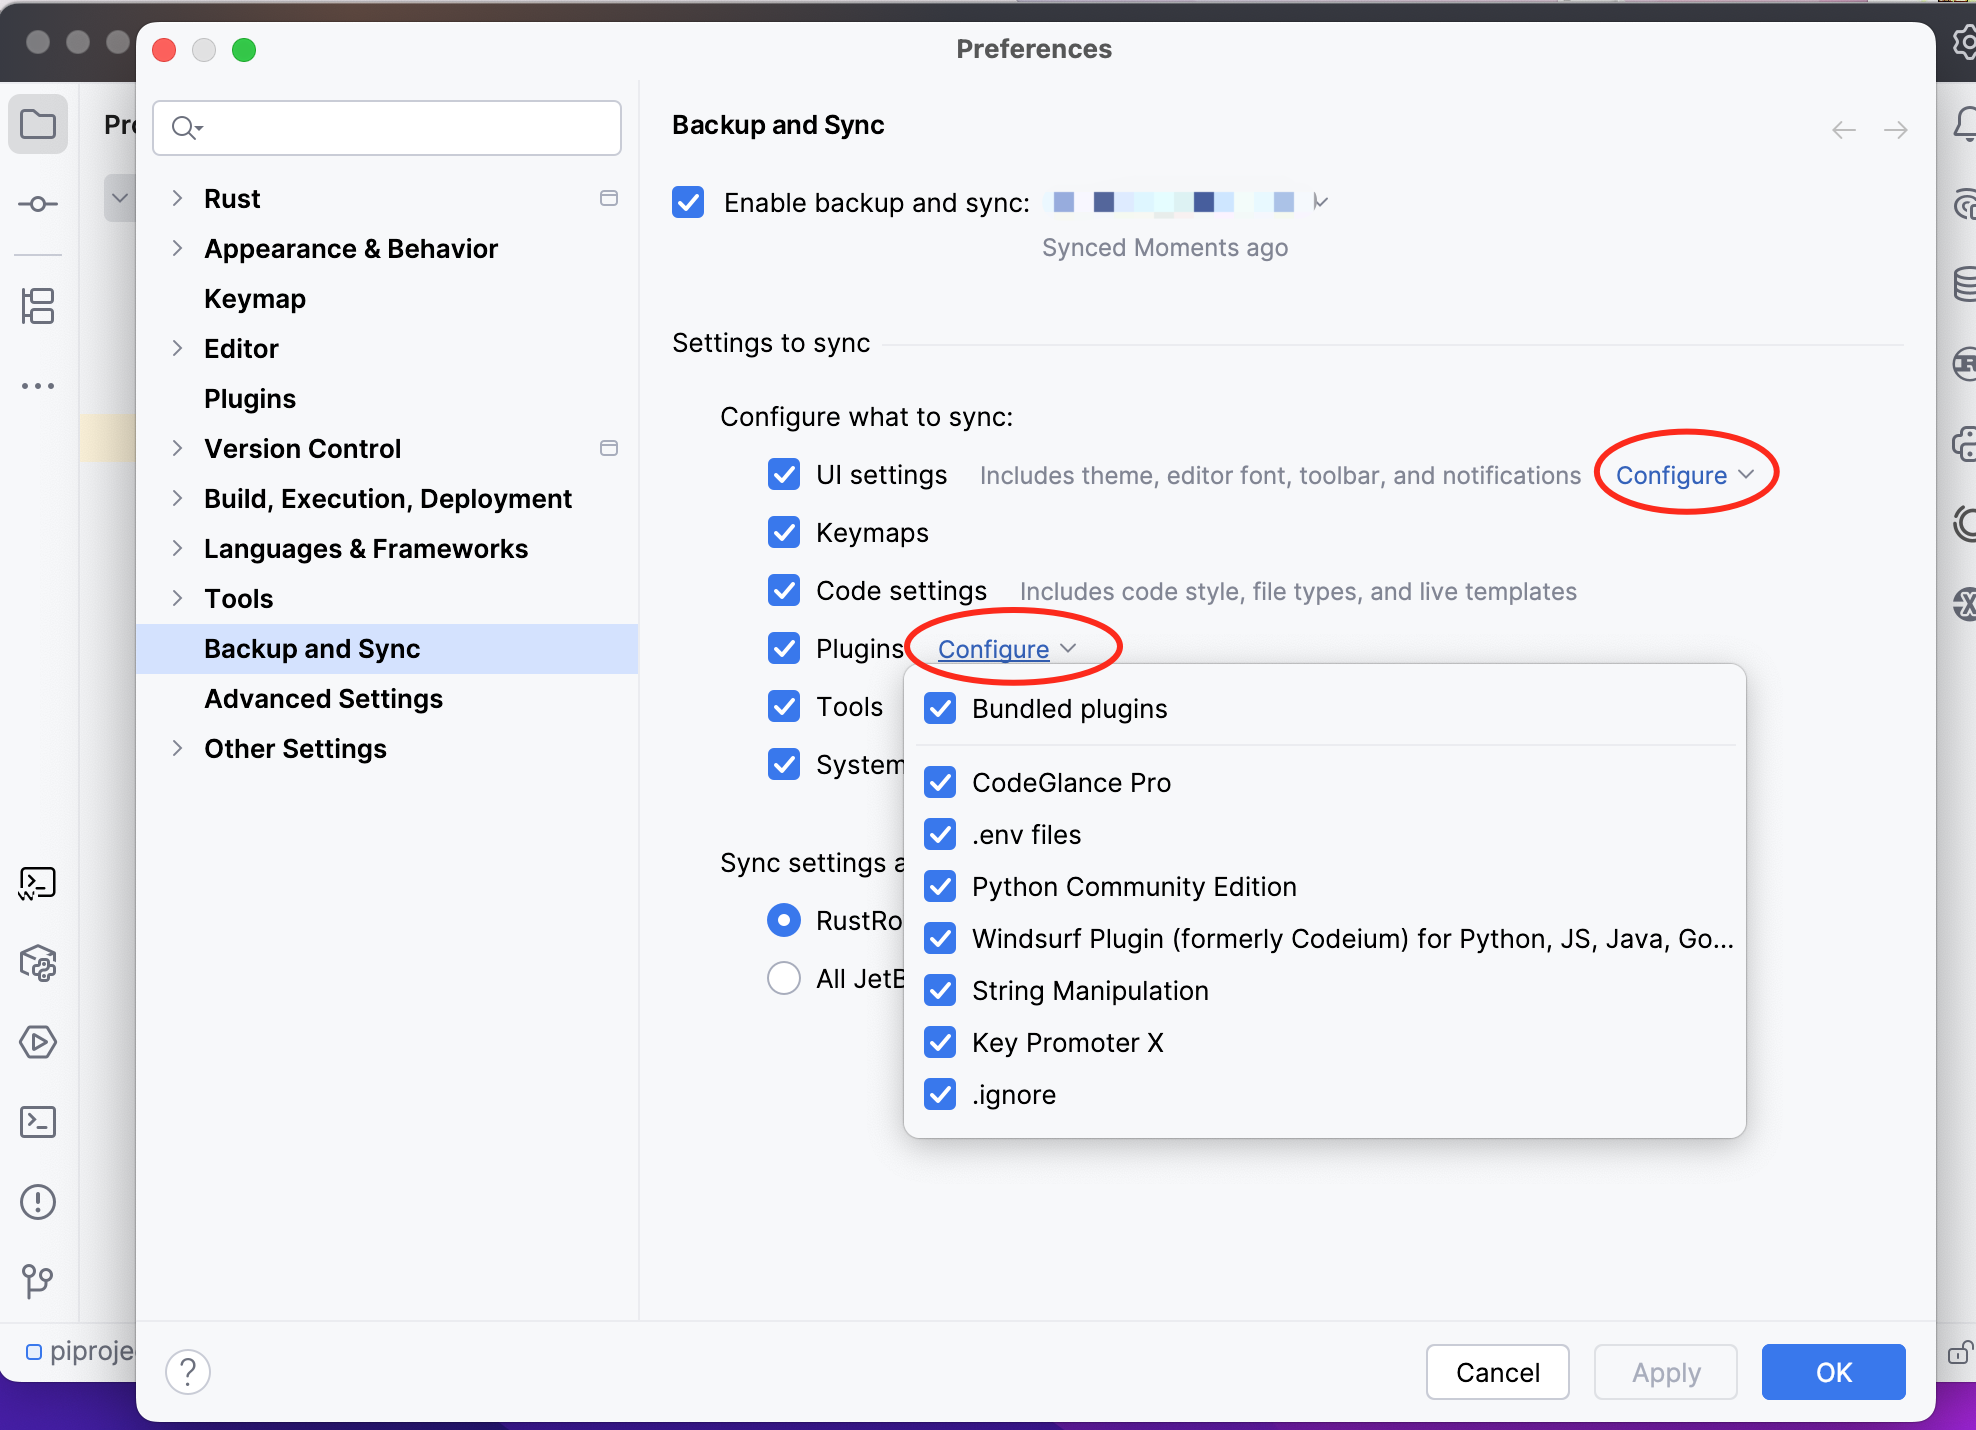Click the lock icon at bottom right corner
1976x1430 pixels.
[x=1961, y=1352]
